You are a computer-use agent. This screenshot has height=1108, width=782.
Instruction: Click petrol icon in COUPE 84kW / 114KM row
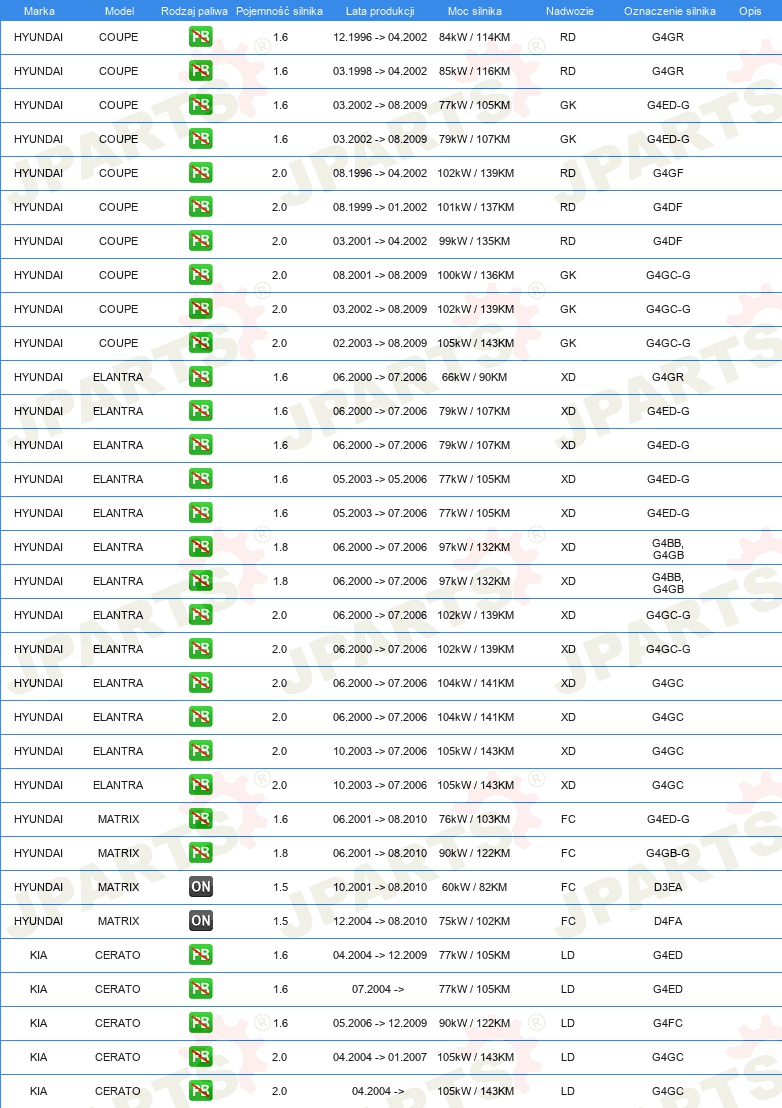[x=201, y=37]
